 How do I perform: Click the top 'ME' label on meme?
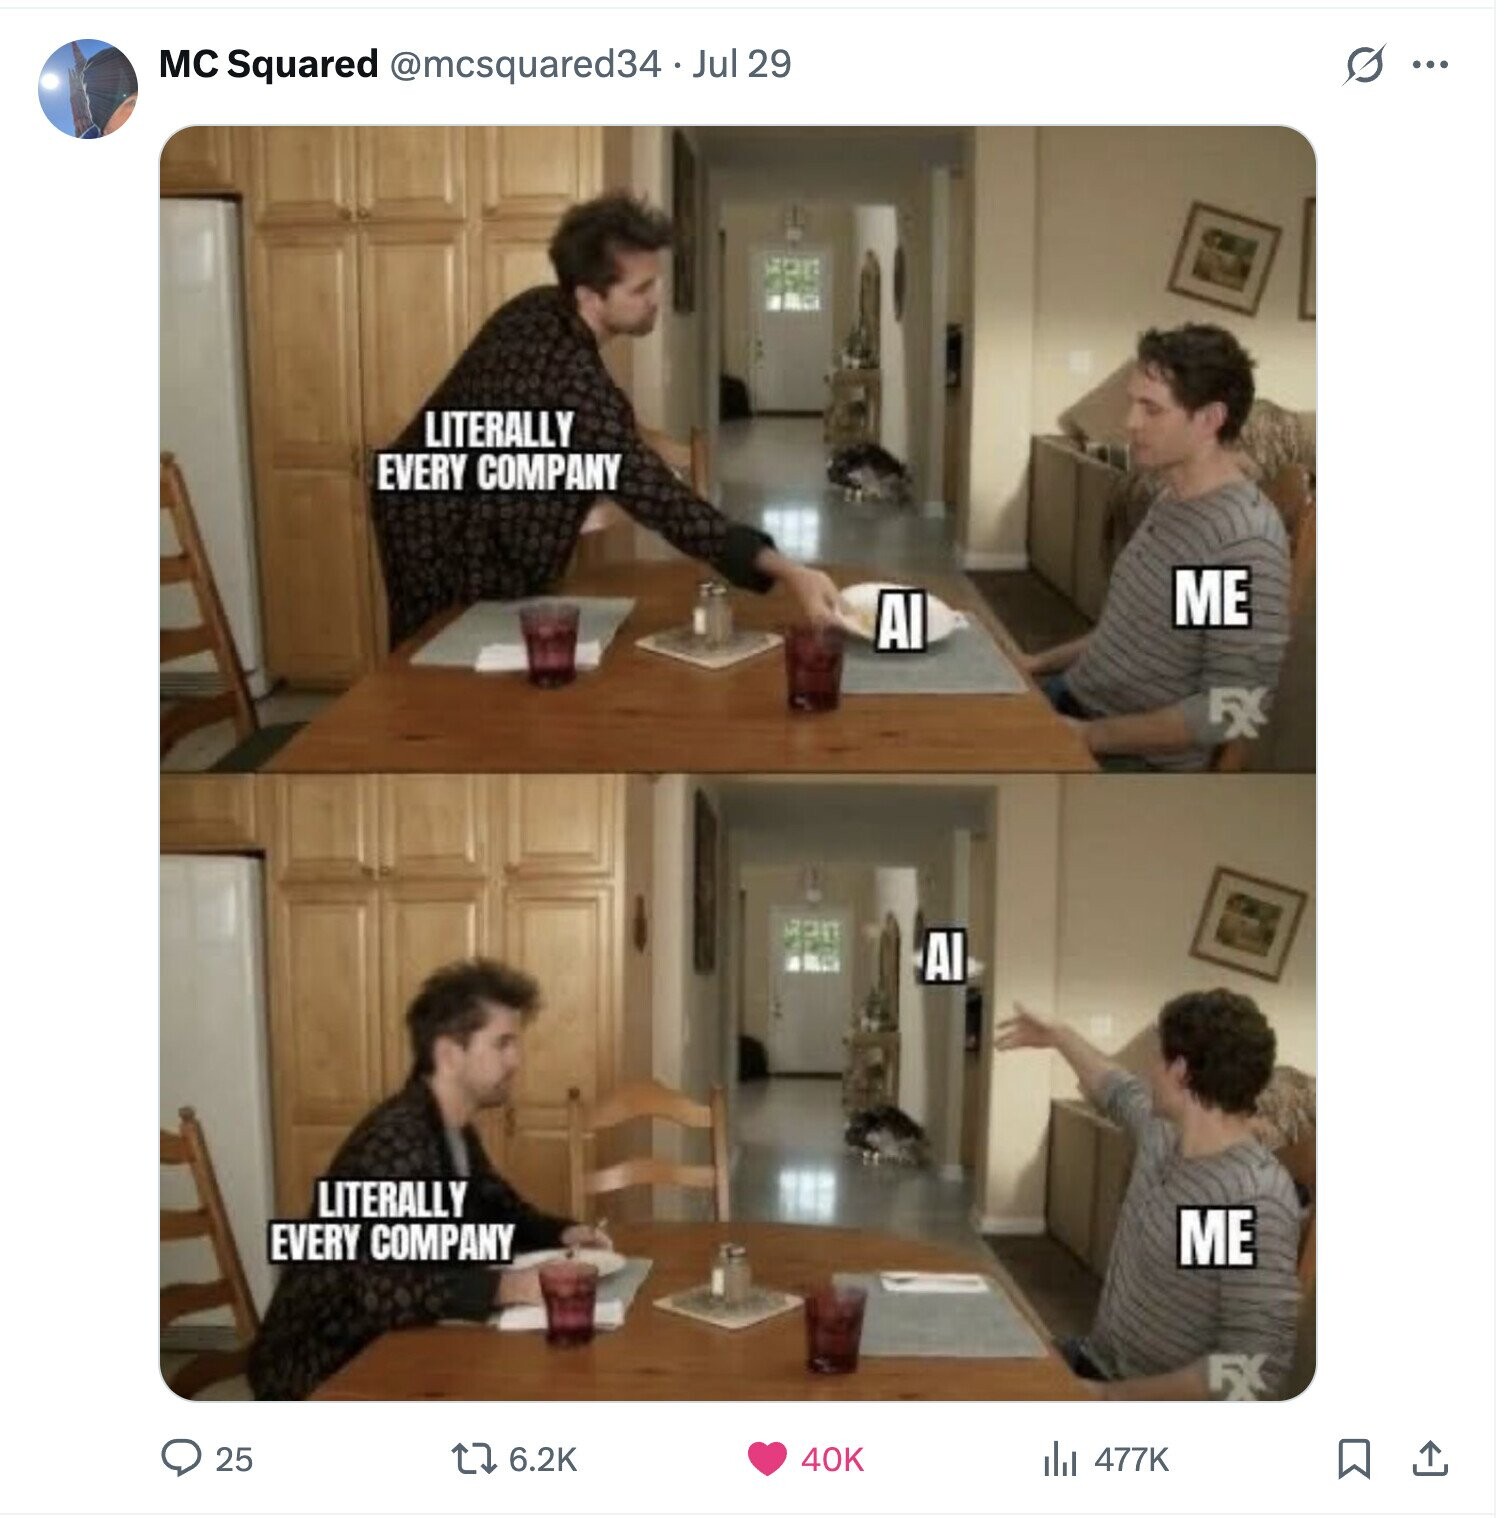(1211, 598)
